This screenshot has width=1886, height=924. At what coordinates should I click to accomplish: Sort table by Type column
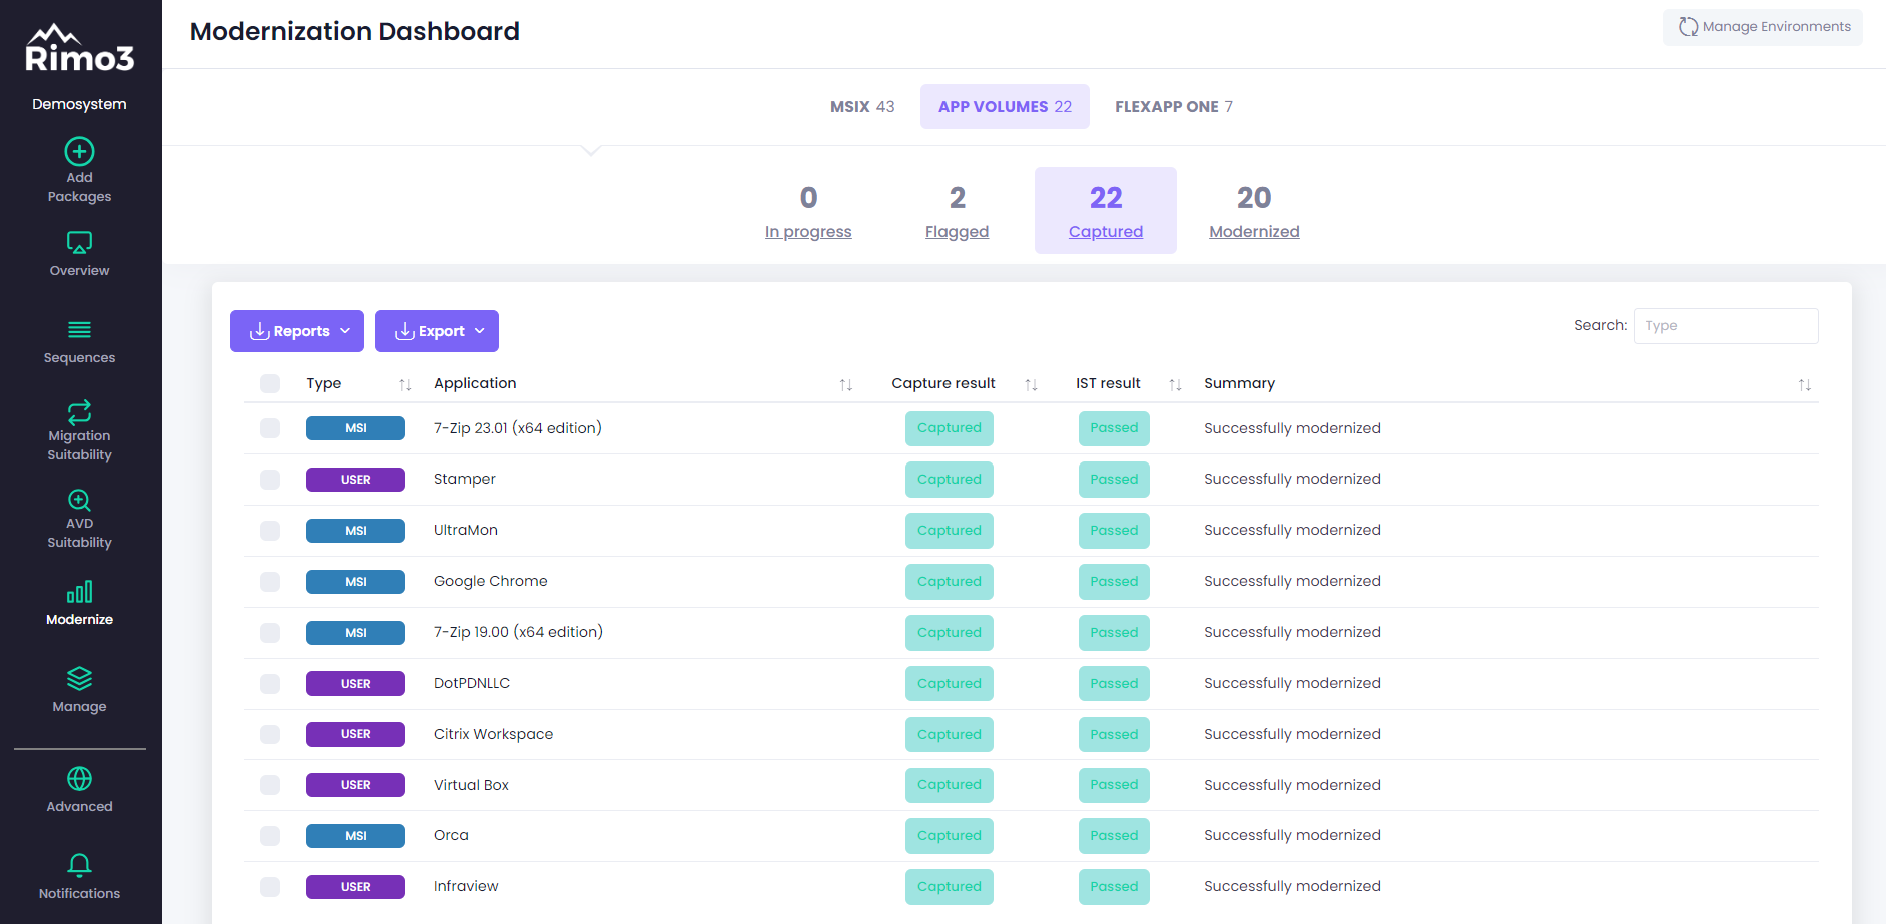click(x=405, y=384)
